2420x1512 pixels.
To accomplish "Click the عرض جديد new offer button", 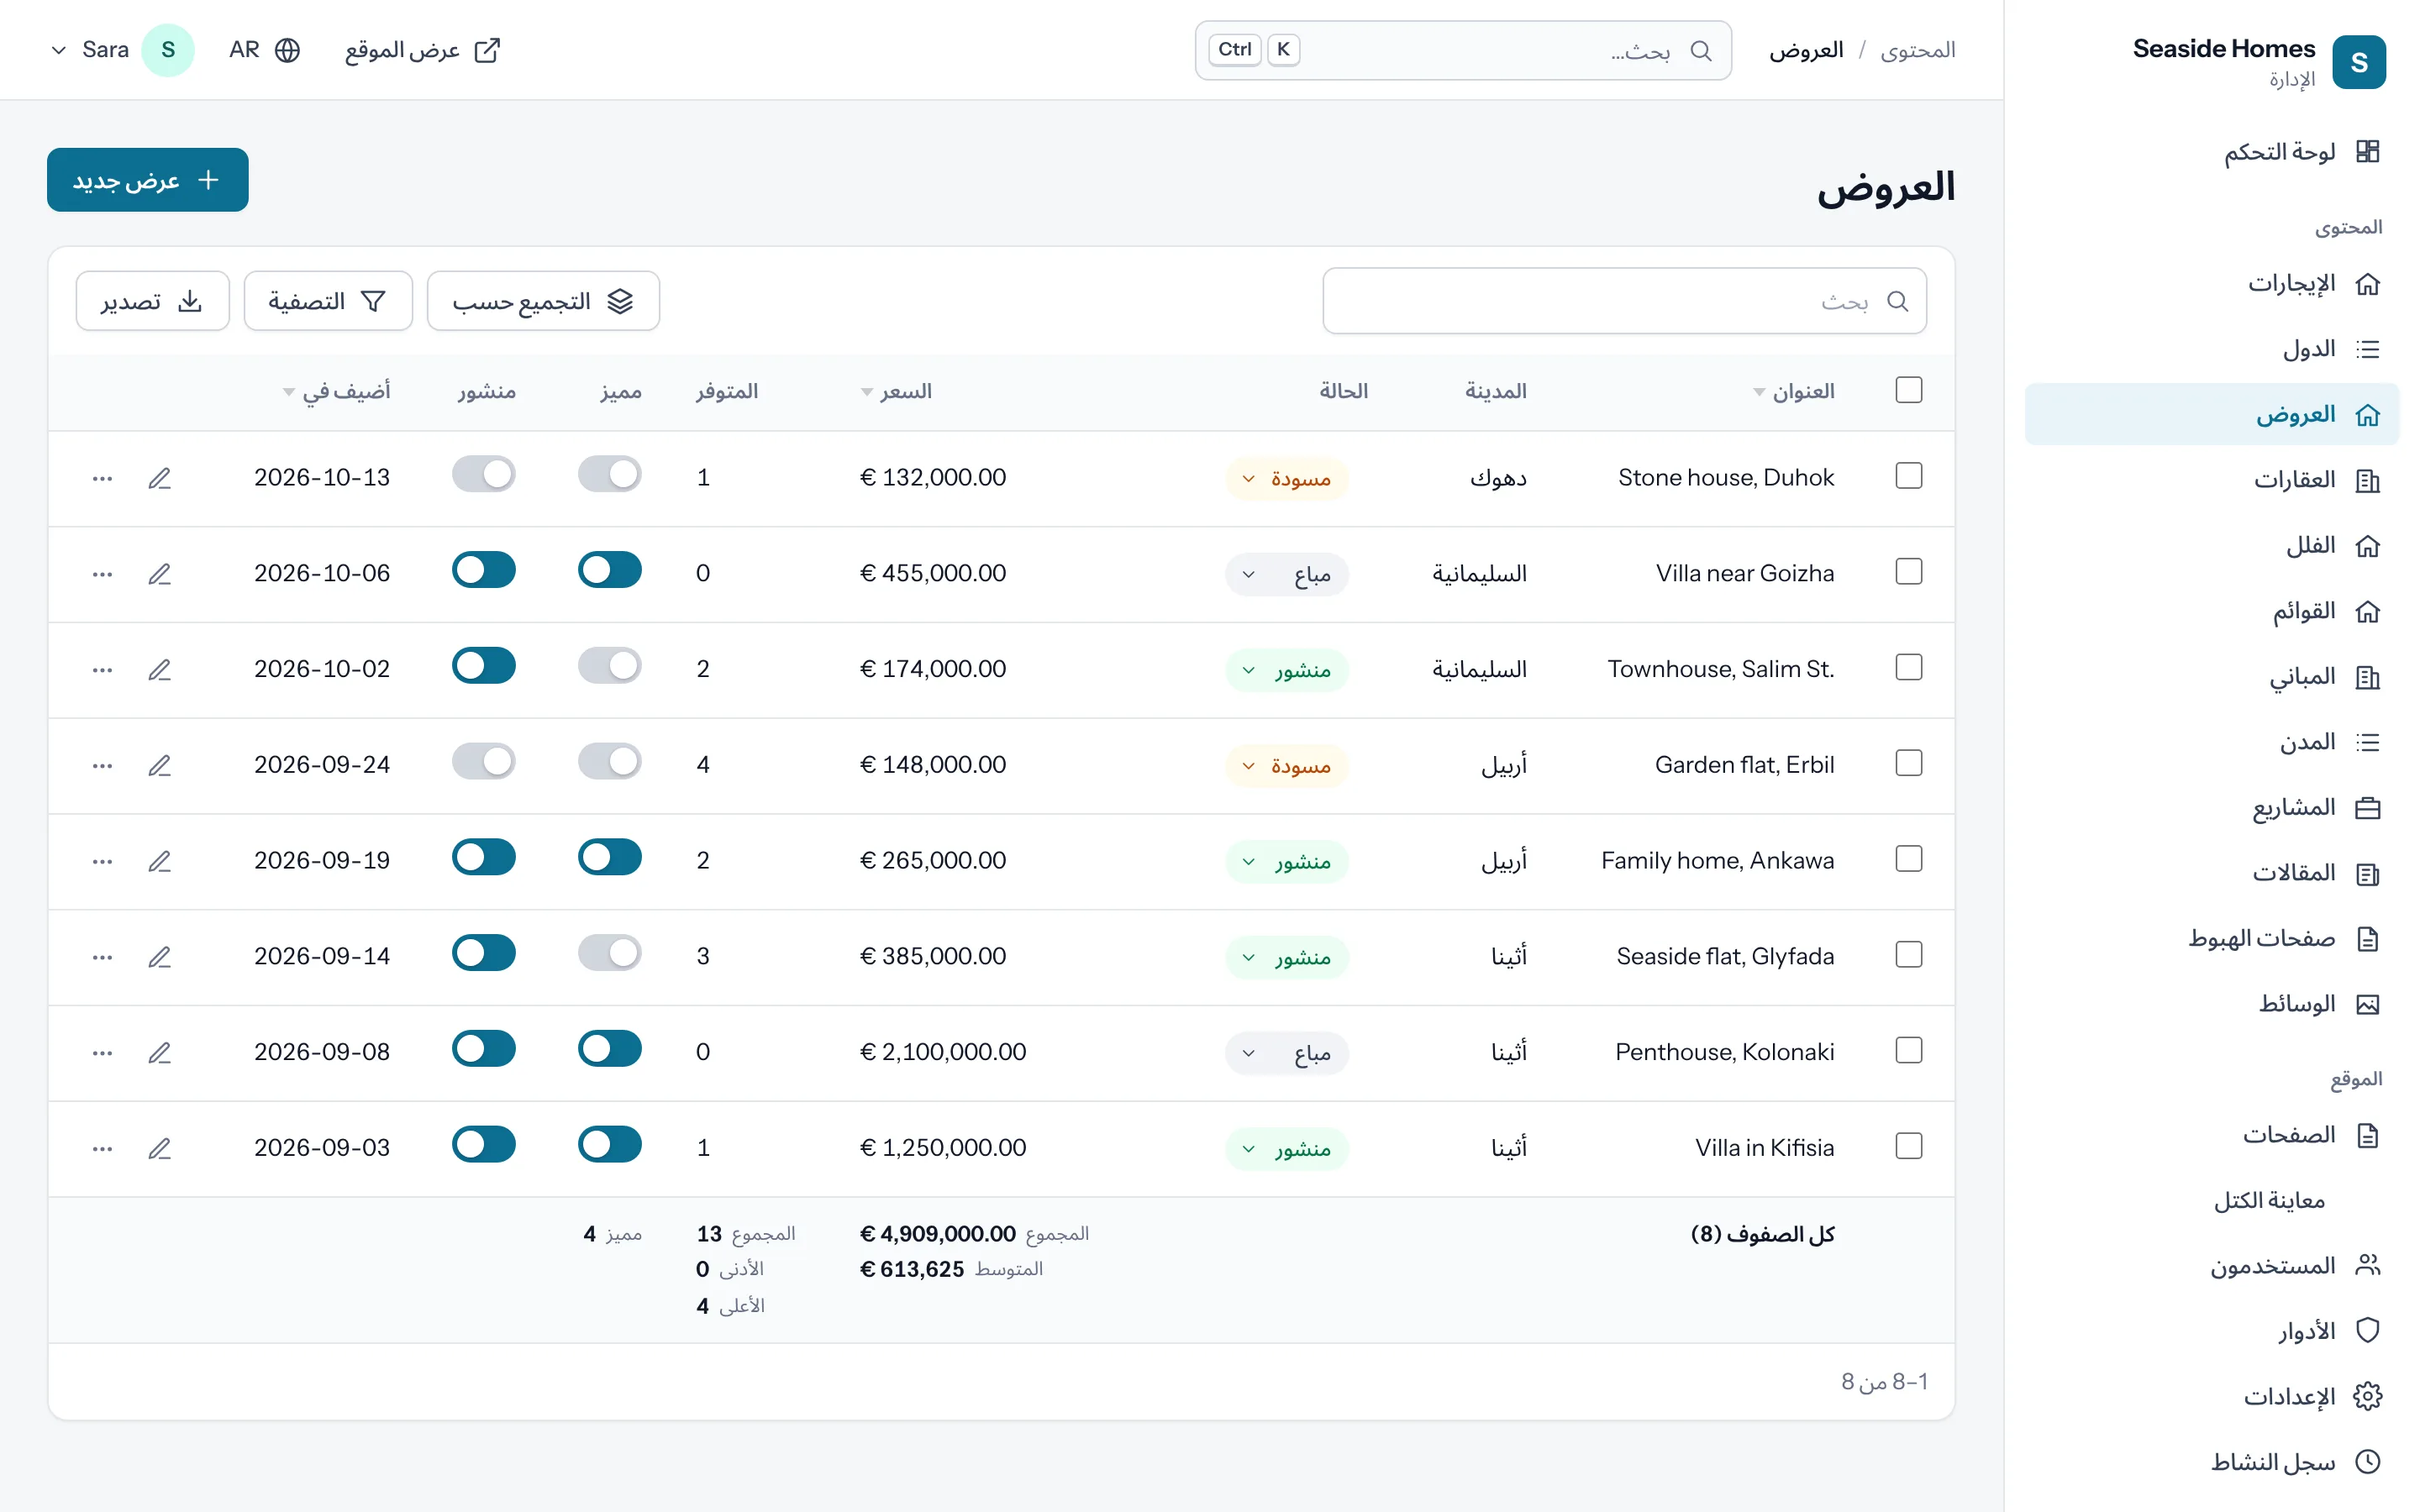I will [x=148, y=180].
